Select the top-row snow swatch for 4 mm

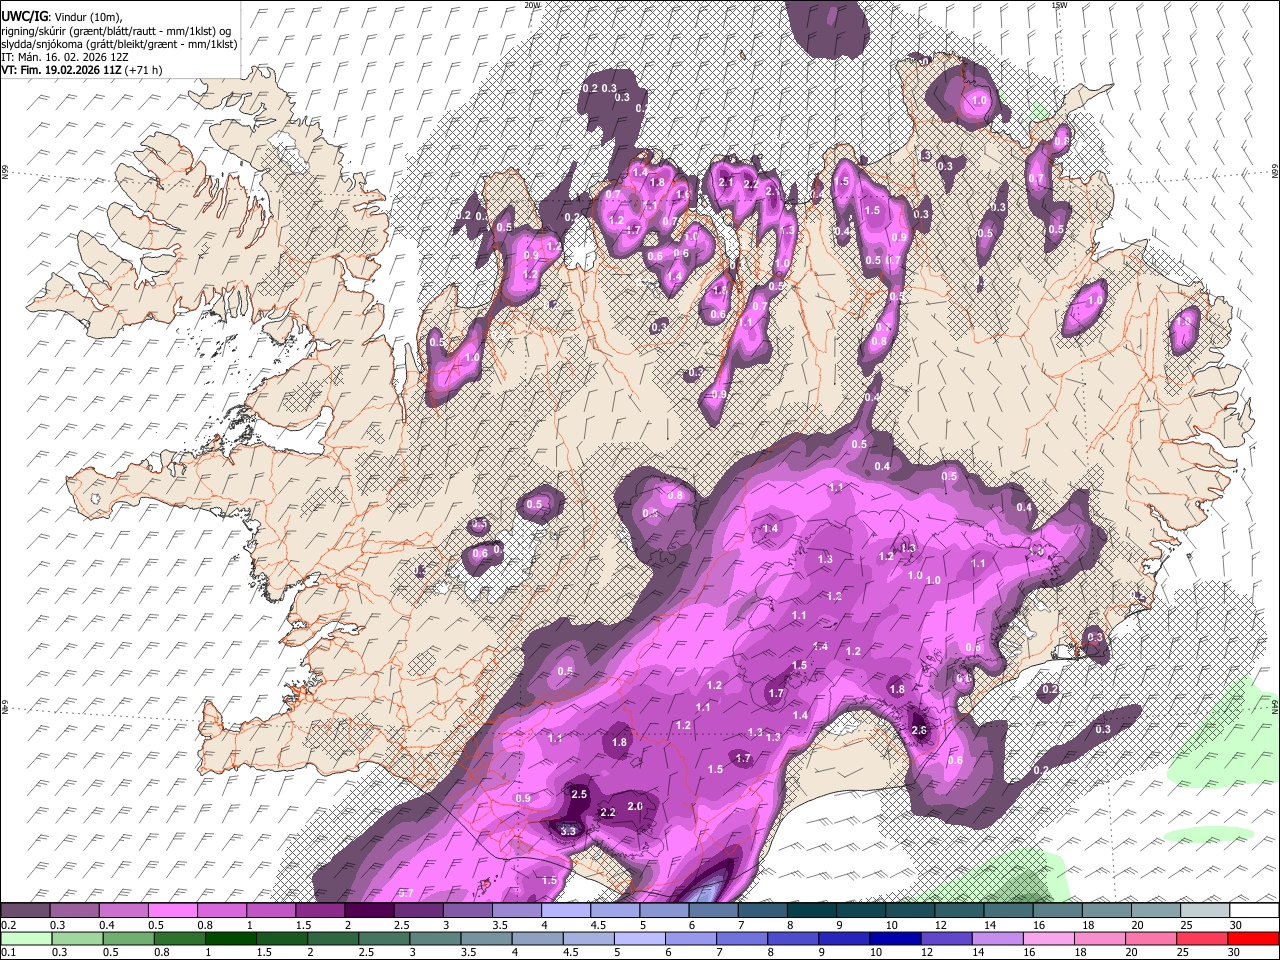click(x=566, y=910)
